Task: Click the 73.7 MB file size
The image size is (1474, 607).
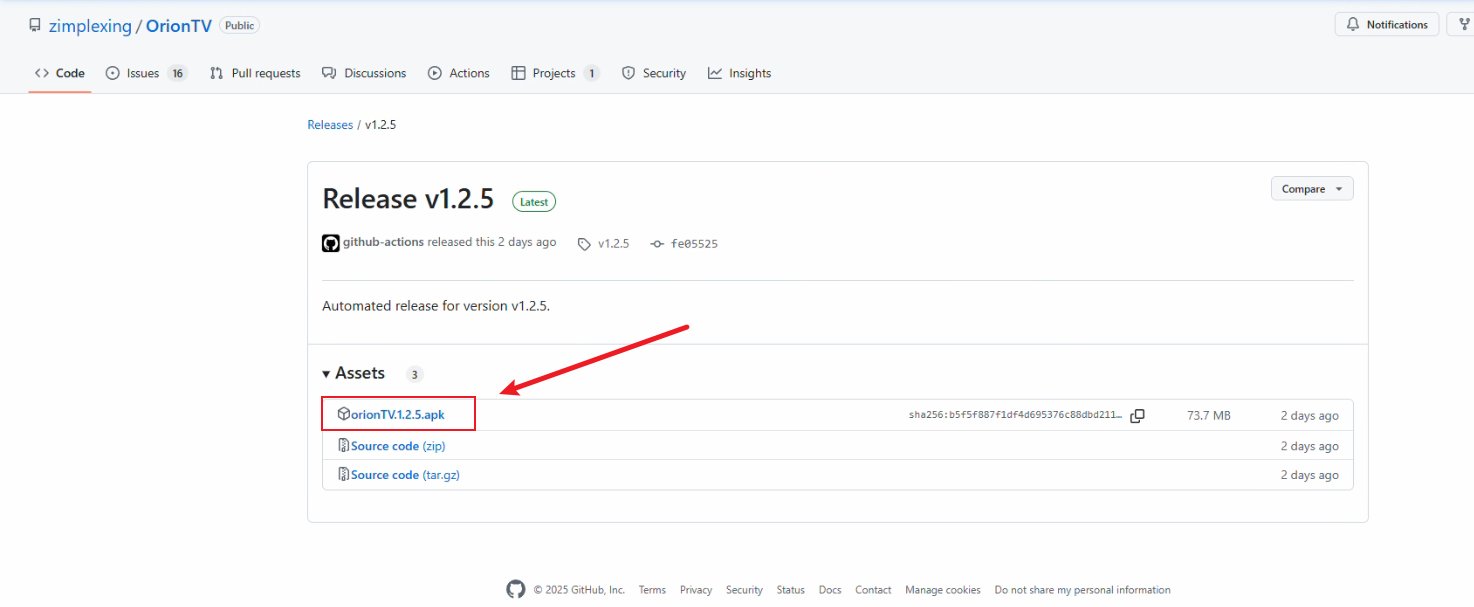Action: pyautogui.click(x=1209, y=416)
